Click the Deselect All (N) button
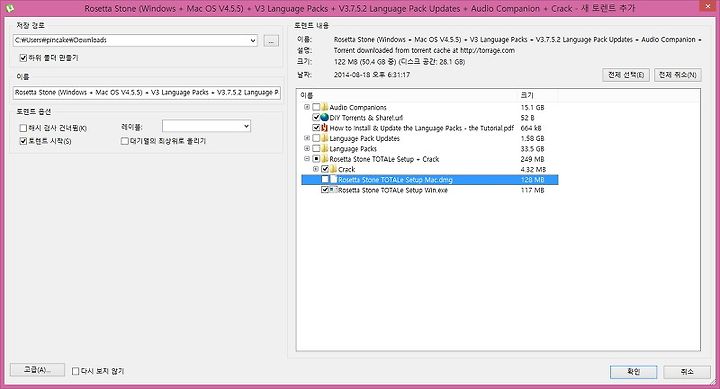This screenshot has height=389, width=720. click(678, 75)
